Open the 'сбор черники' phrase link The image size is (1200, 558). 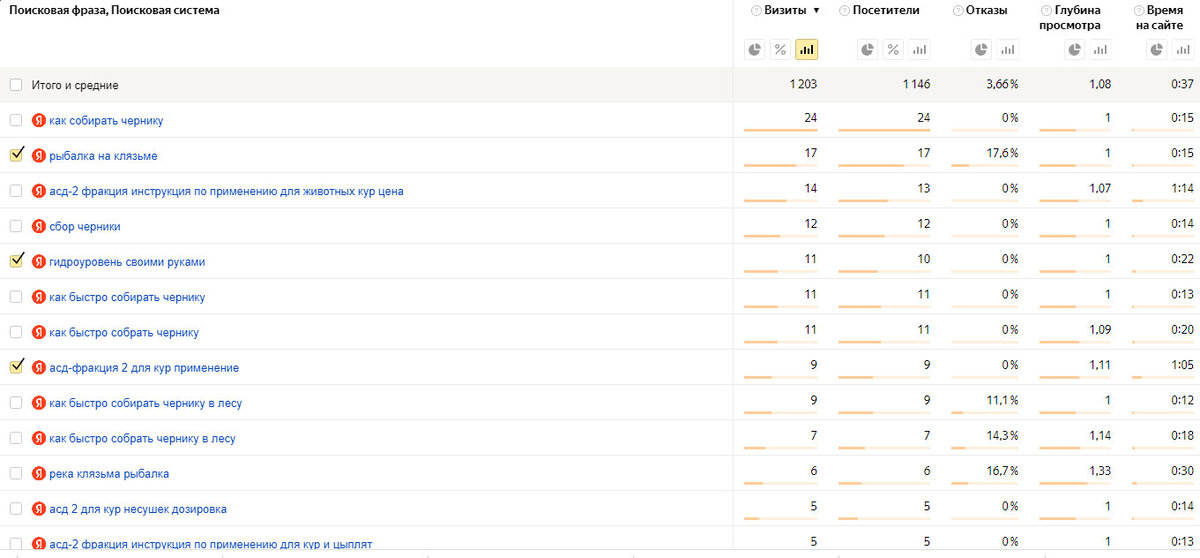point(85,226)
